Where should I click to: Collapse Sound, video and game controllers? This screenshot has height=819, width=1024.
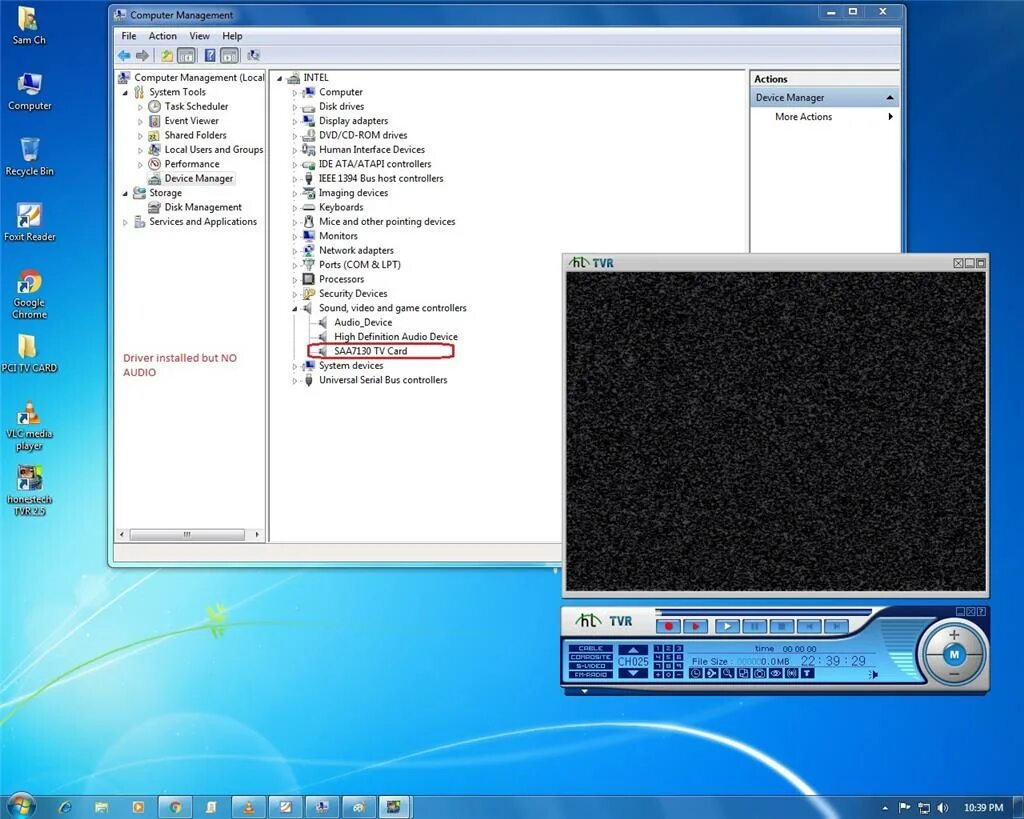coord(293,308)
